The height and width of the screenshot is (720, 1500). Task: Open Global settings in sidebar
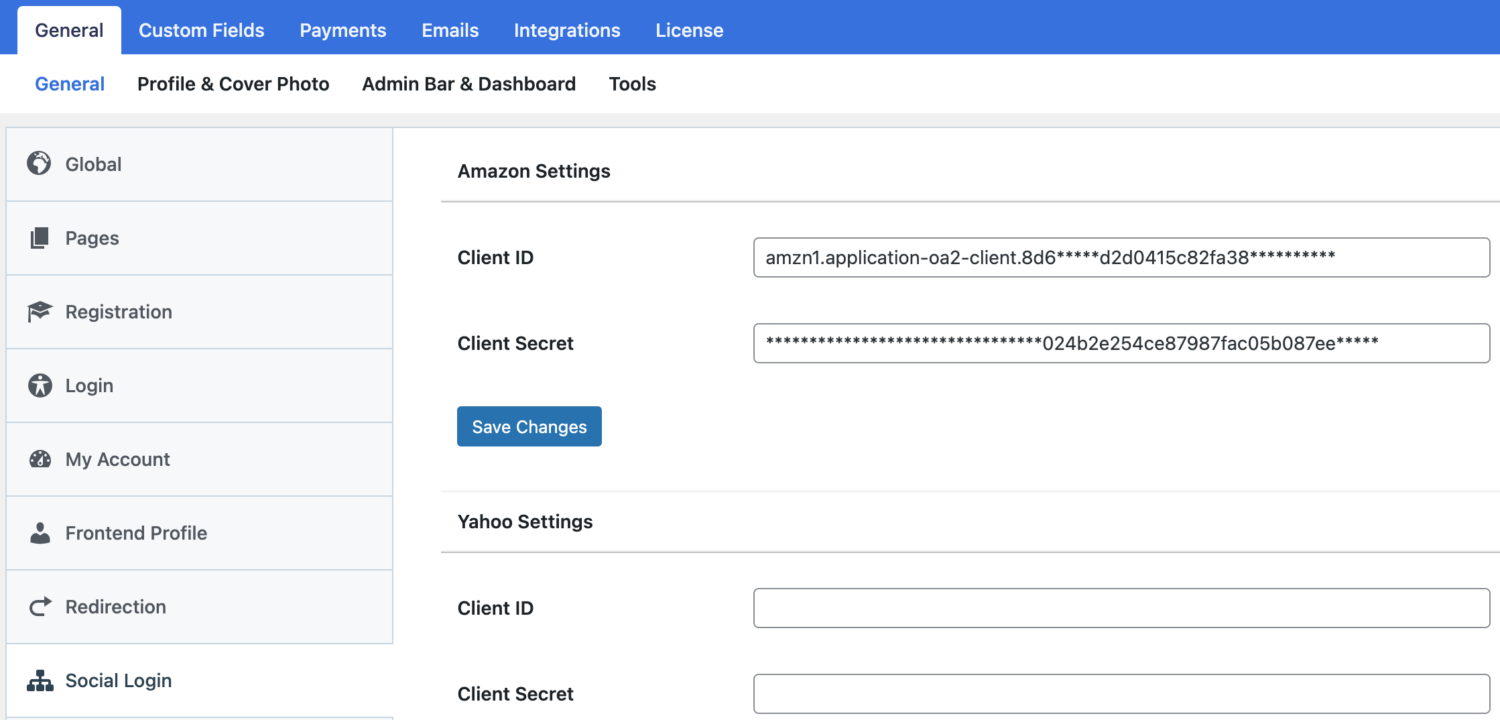pyautogui.click(x=200, y=164)
